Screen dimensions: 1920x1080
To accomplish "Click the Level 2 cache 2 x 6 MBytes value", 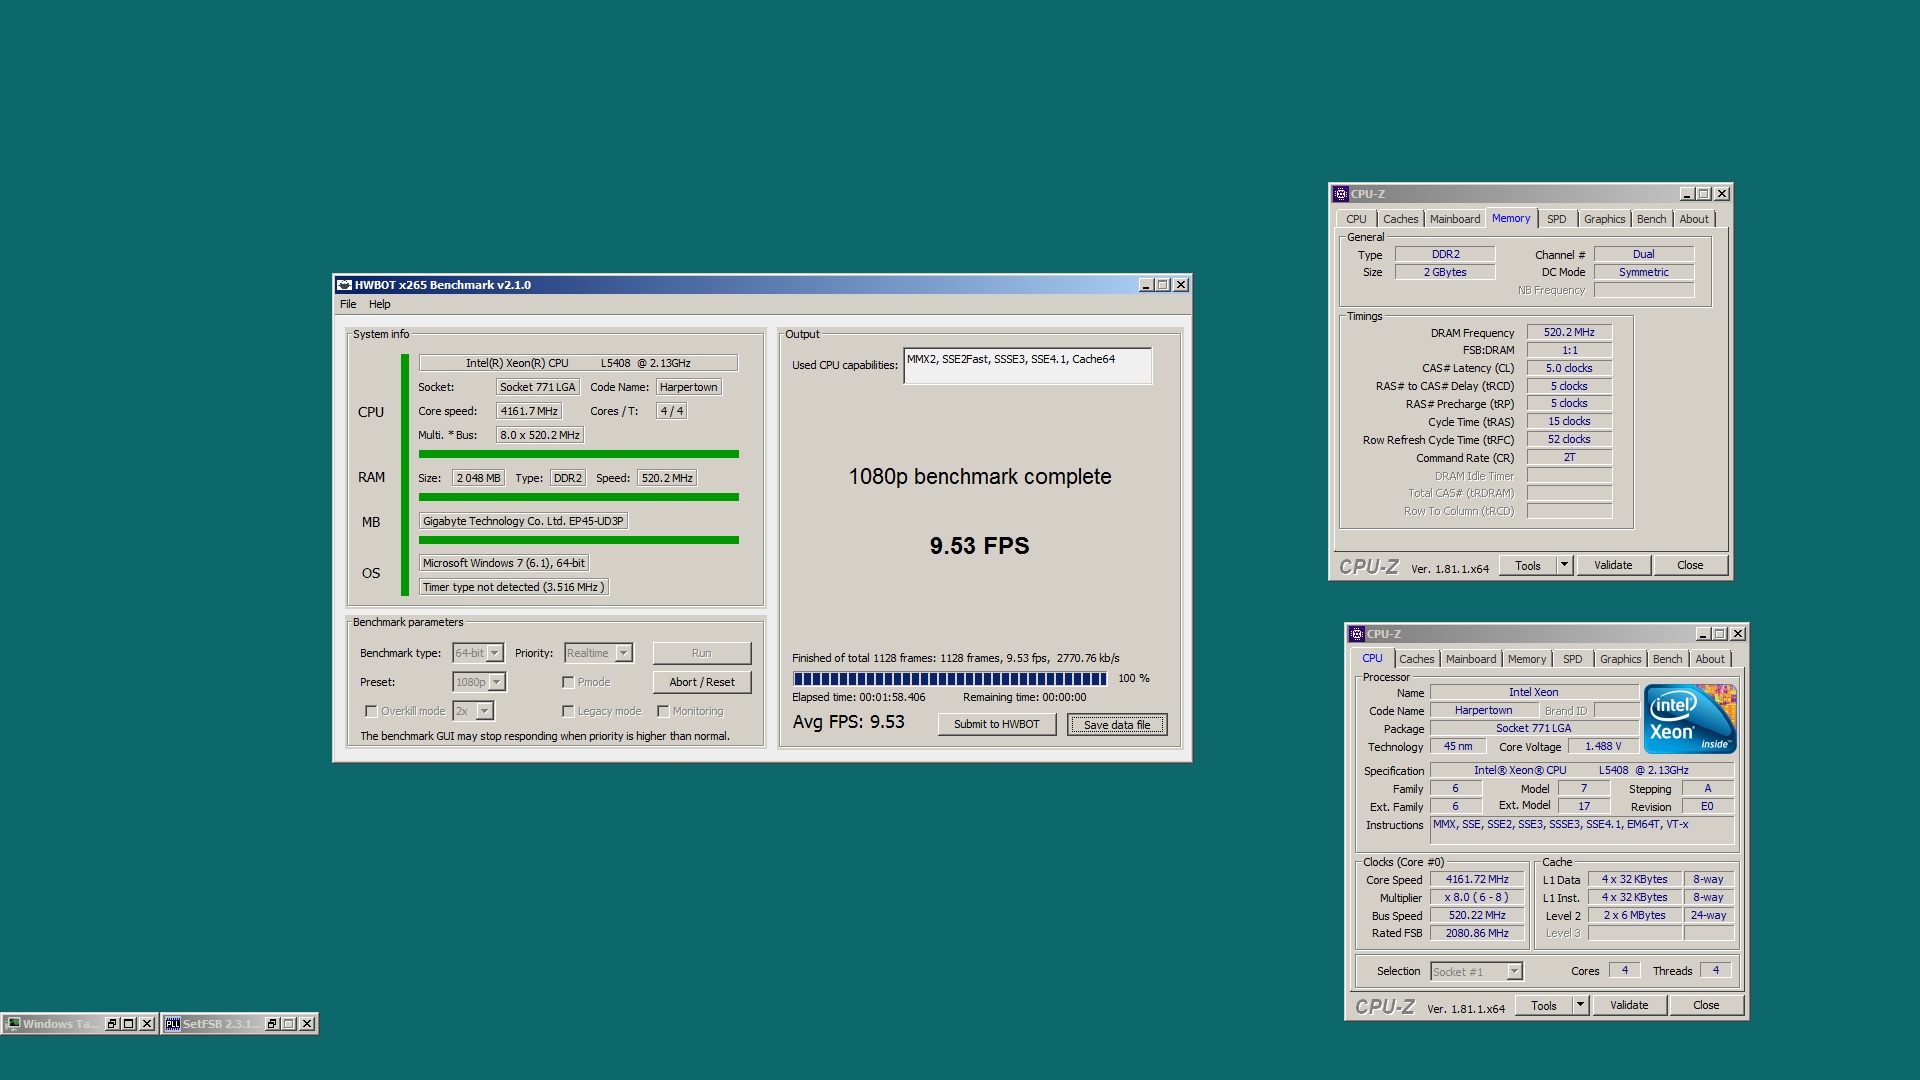I will point(1635,916).
